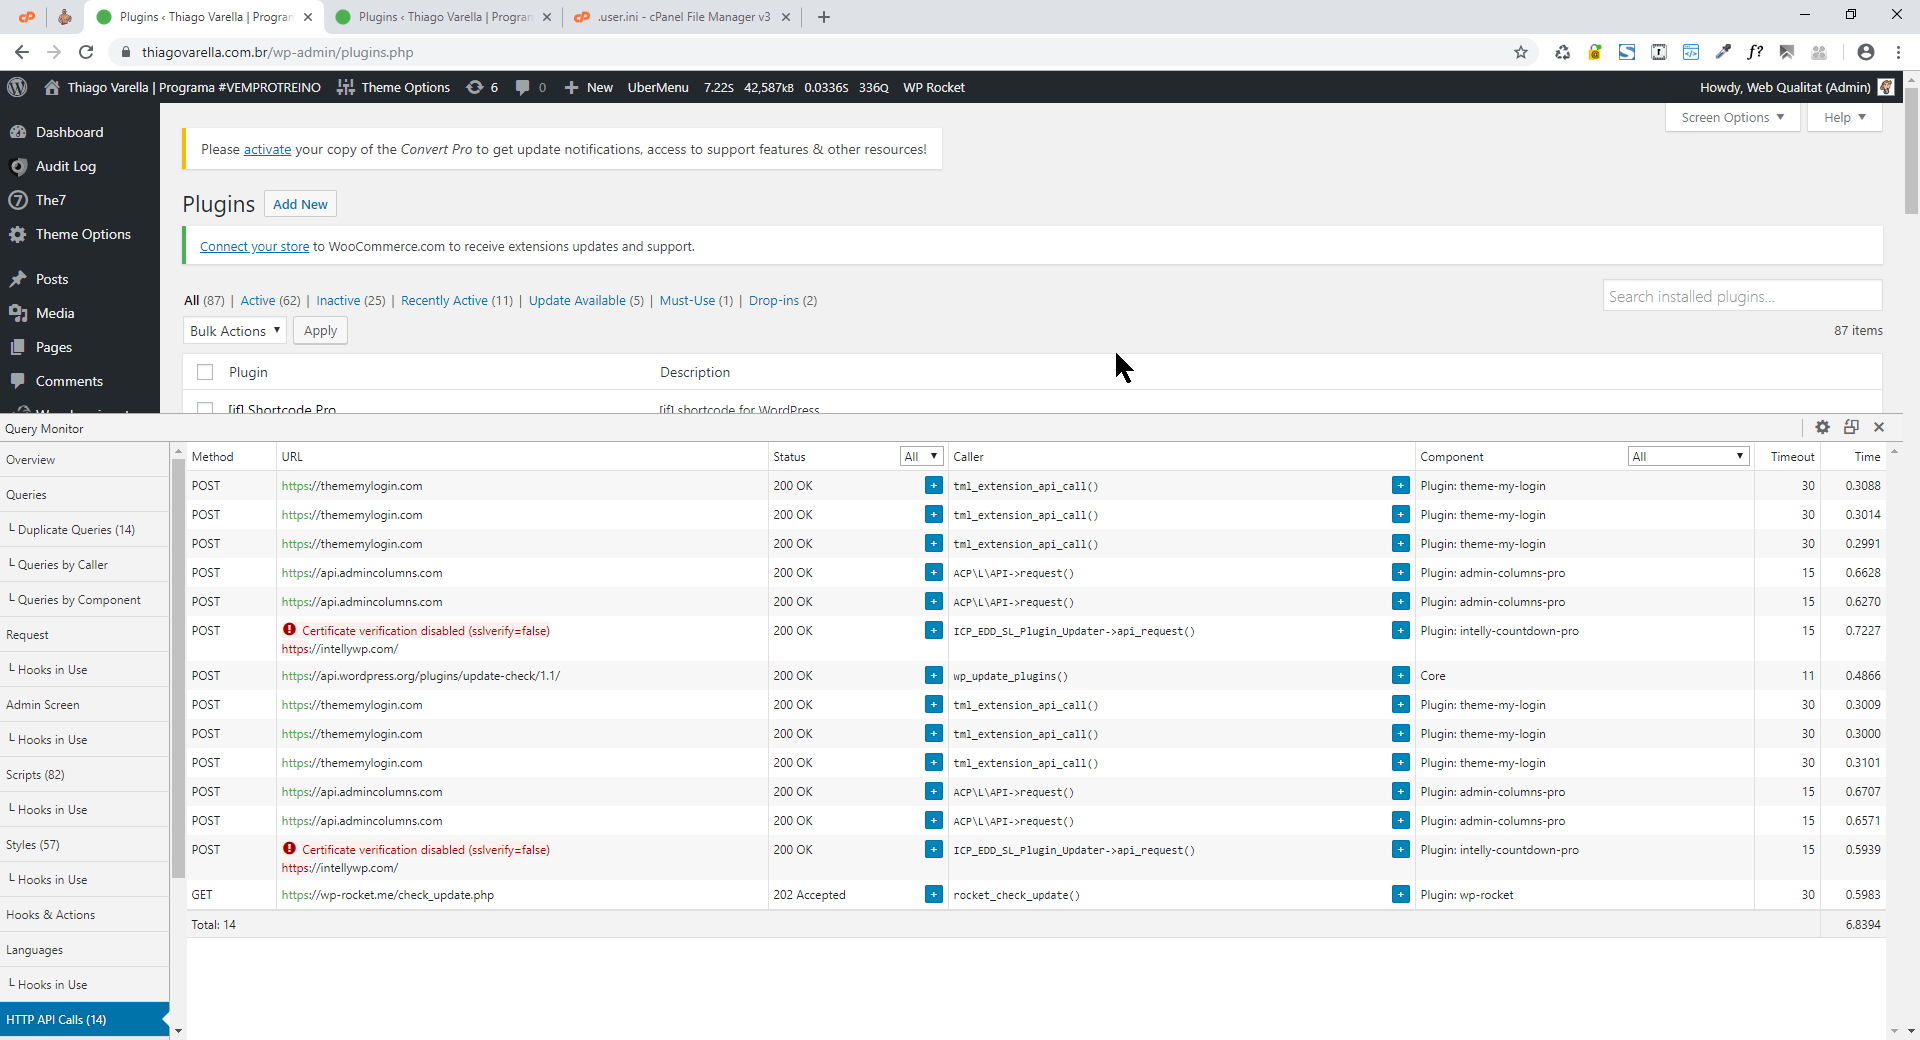The image size is (1920, 1040).
Task: Open the Component filter dropdown
Action: coord(1688,457)
